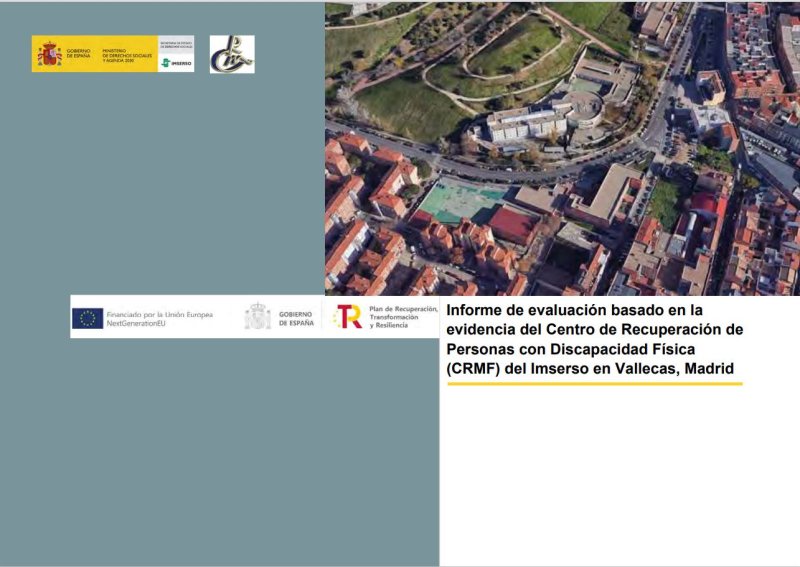Click the 'Financiado por la Unión Europea' text
This screenshot has width=800, height=567.
click(x=159, y=314)
